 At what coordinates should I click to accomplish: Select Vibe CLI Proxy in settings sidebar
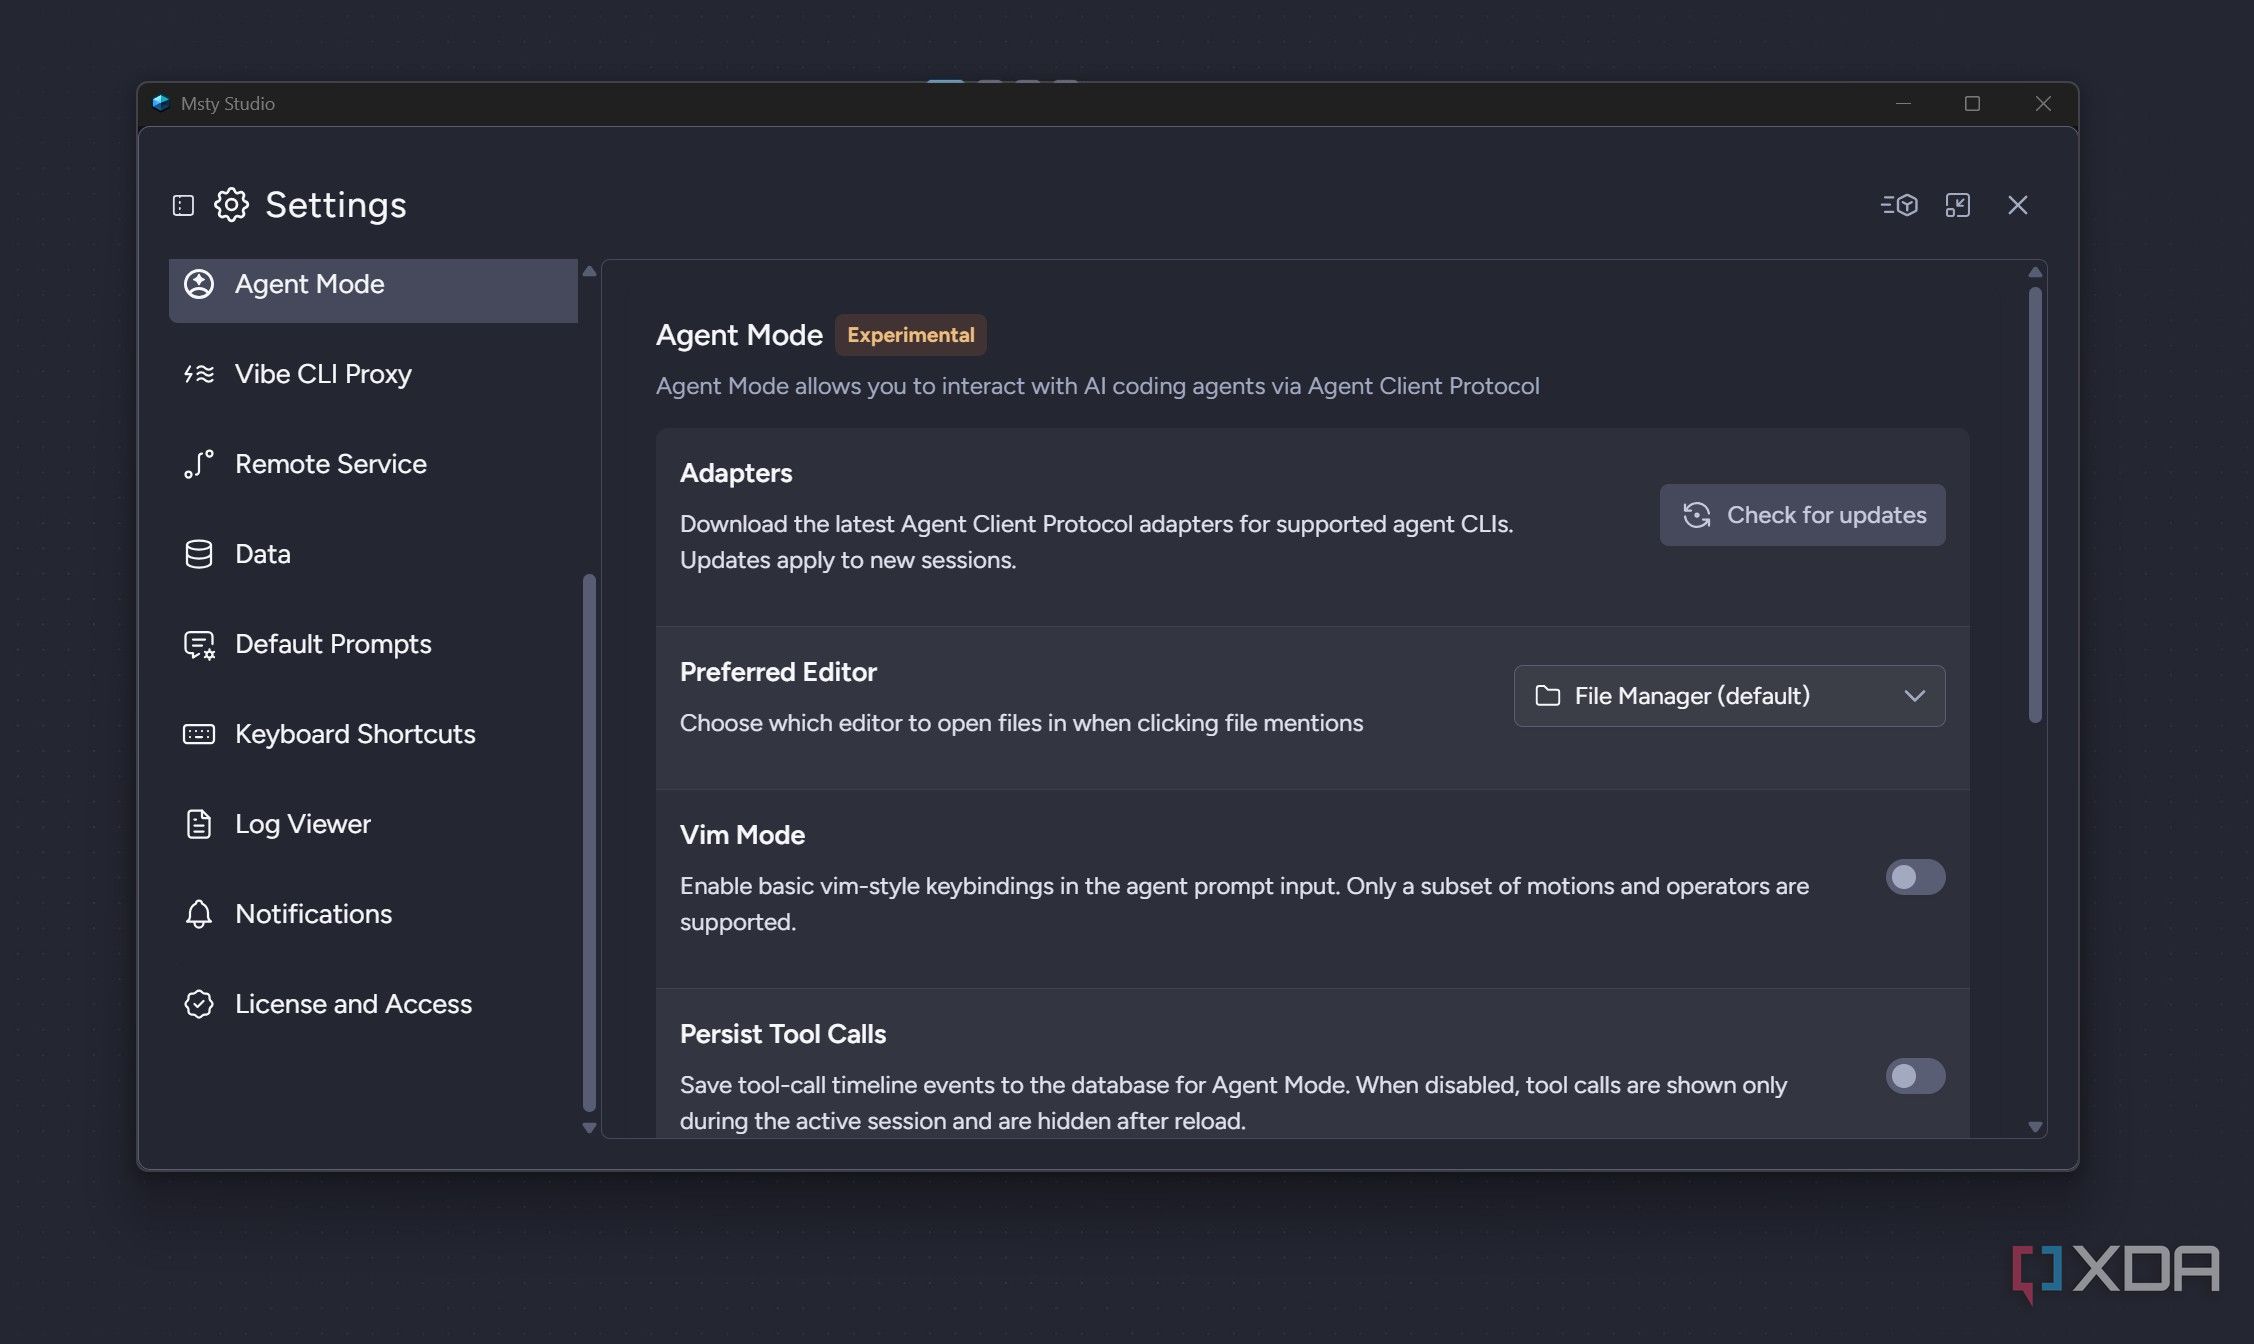click(373, 374)
